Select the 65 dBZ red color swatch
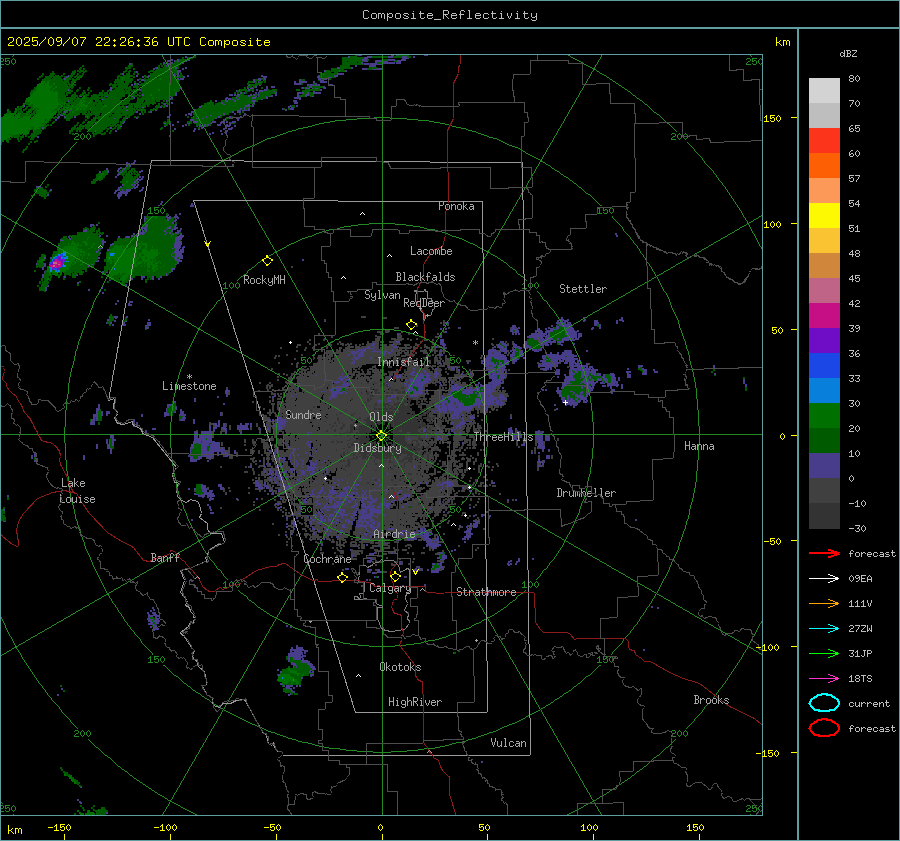Screen dimensions: 900x841 [x=824, y=141]
